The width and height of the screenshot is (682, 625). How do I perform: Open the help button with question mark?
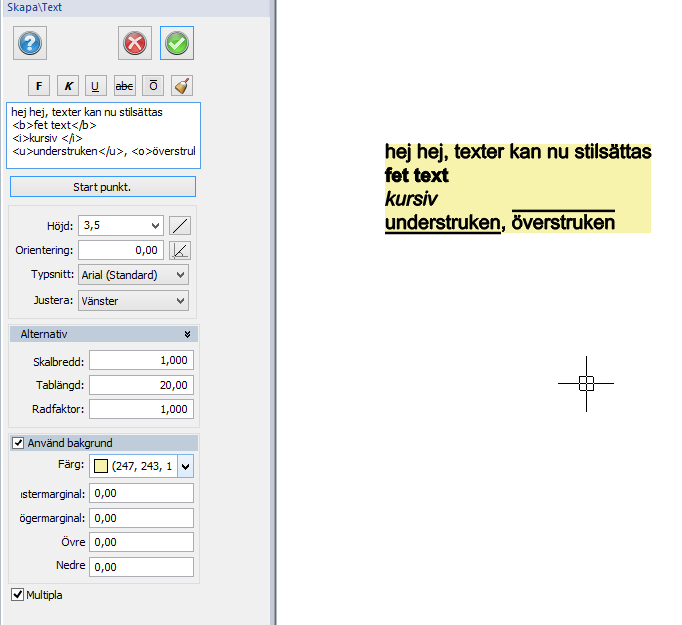point(30,43)
